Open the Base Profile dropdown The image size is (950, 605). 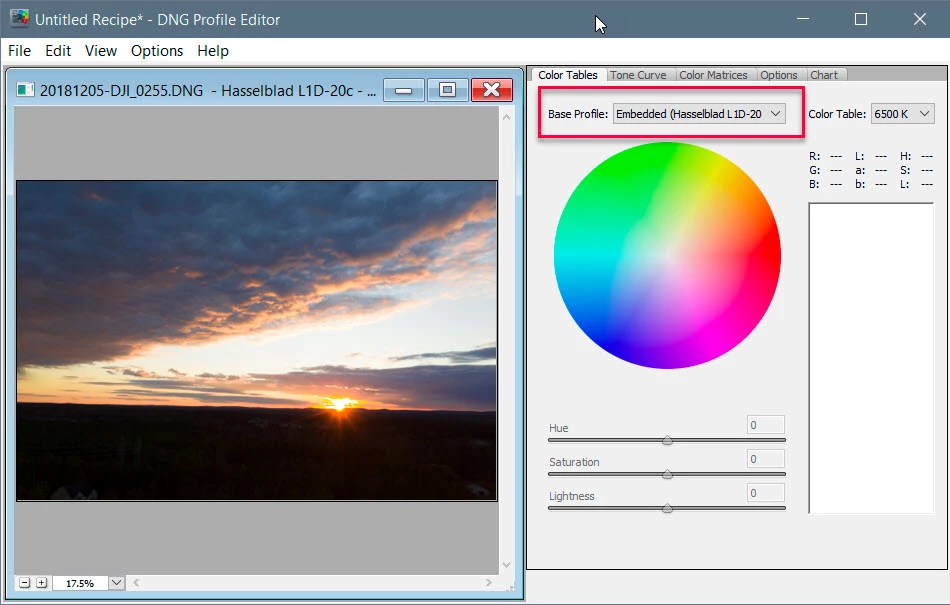[x=699, y=114]
